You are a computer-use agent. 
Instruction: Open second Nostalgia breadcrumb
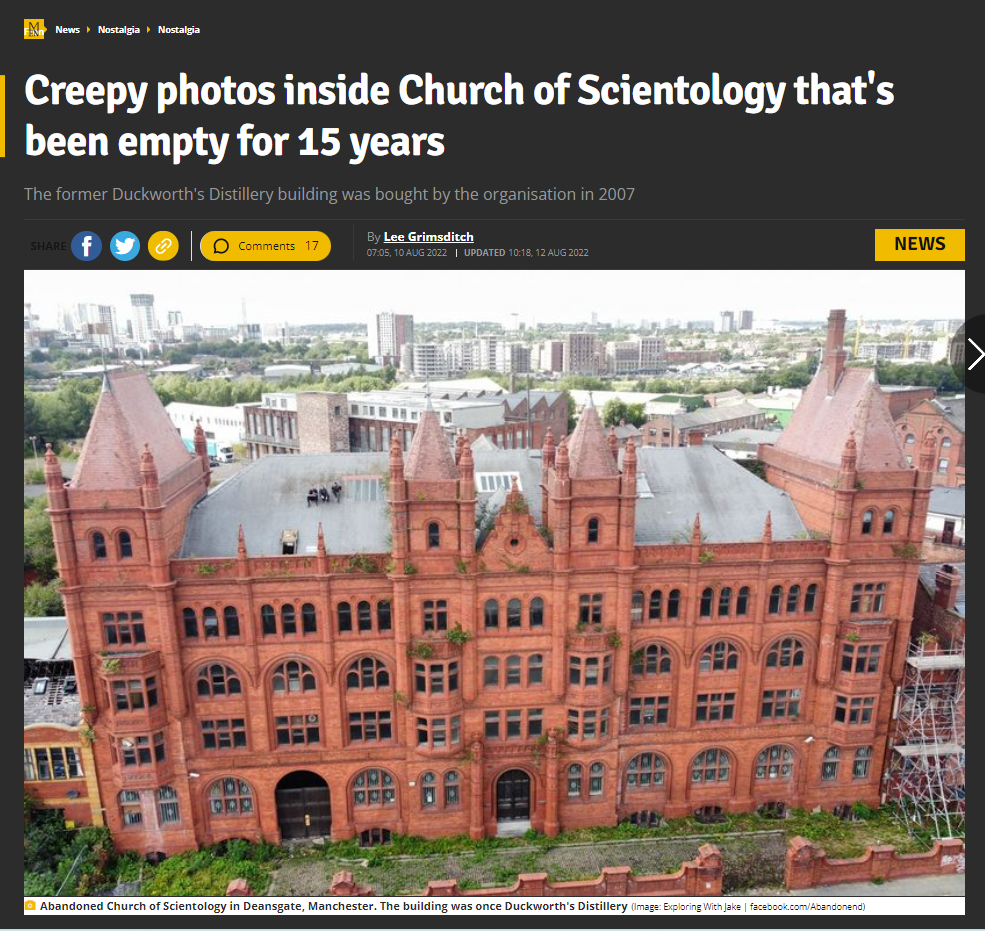pyautogui.click(x=179, y=30)
